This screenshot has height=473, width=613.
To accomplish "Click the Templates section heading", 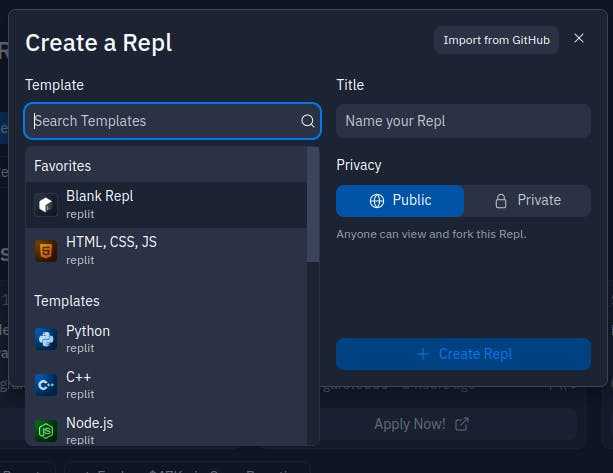I will point(67,301).
